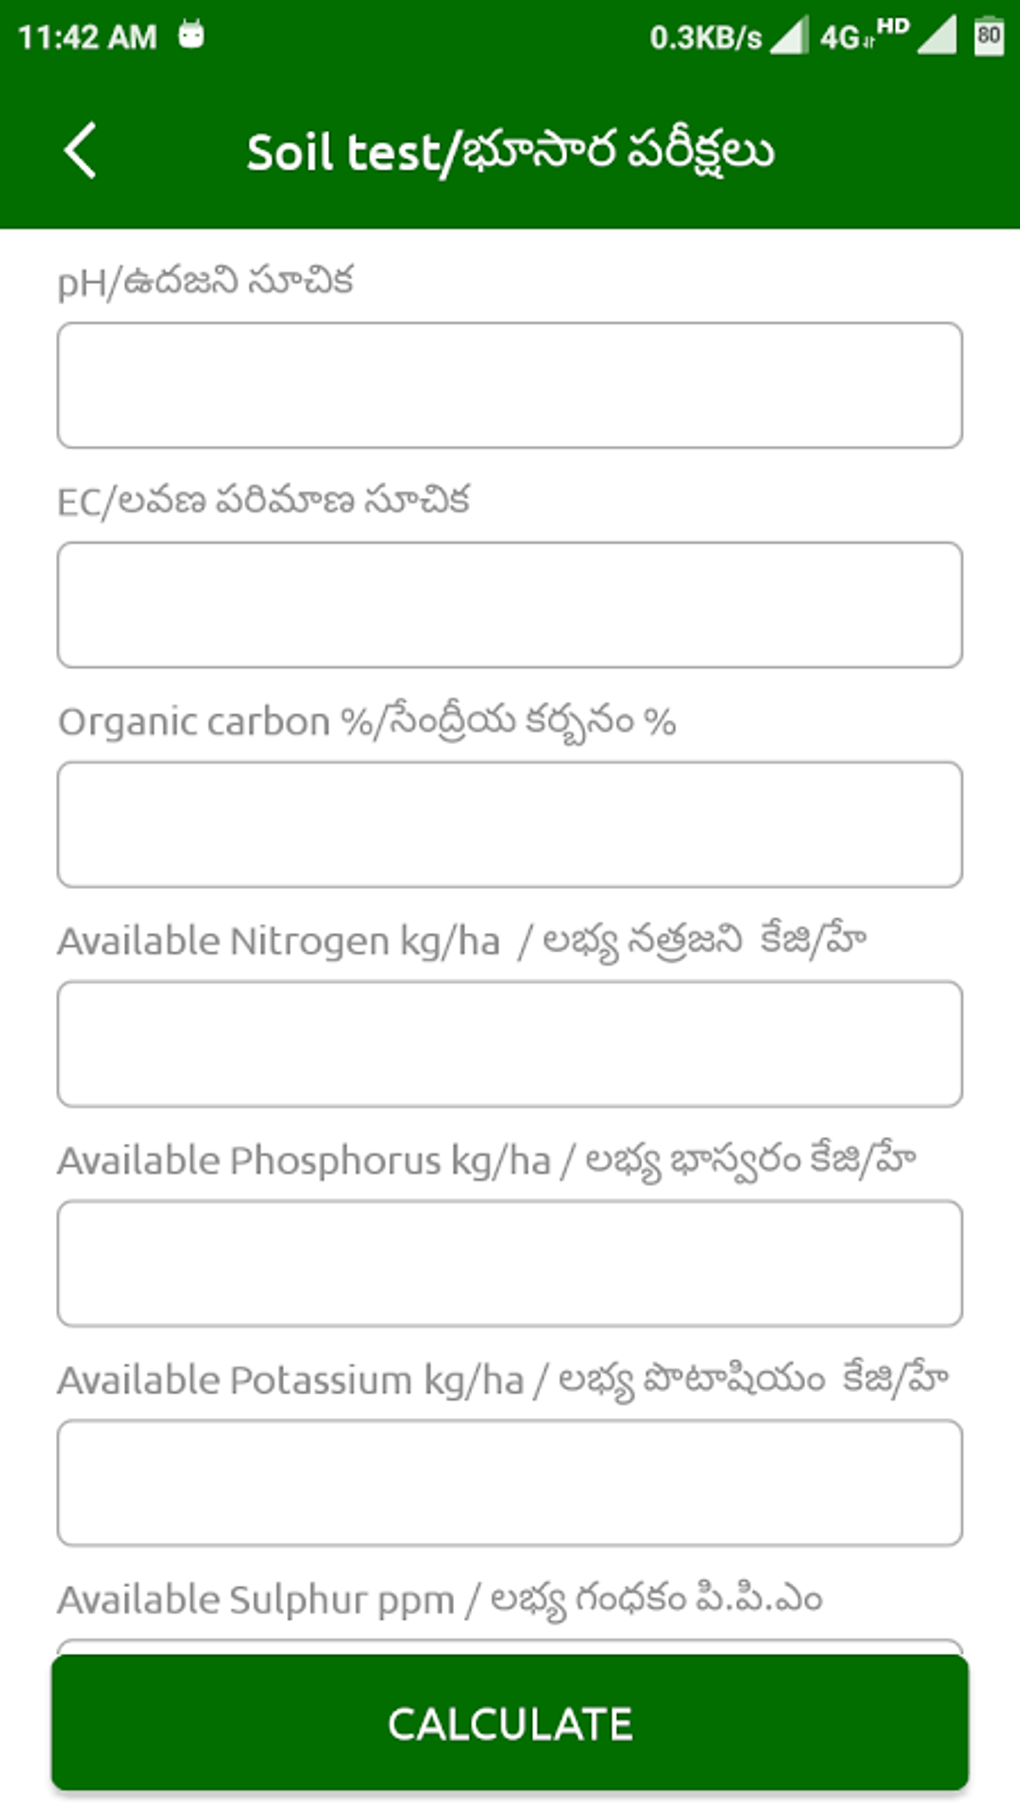Click the Organic carbon % input box

[510, 825]
